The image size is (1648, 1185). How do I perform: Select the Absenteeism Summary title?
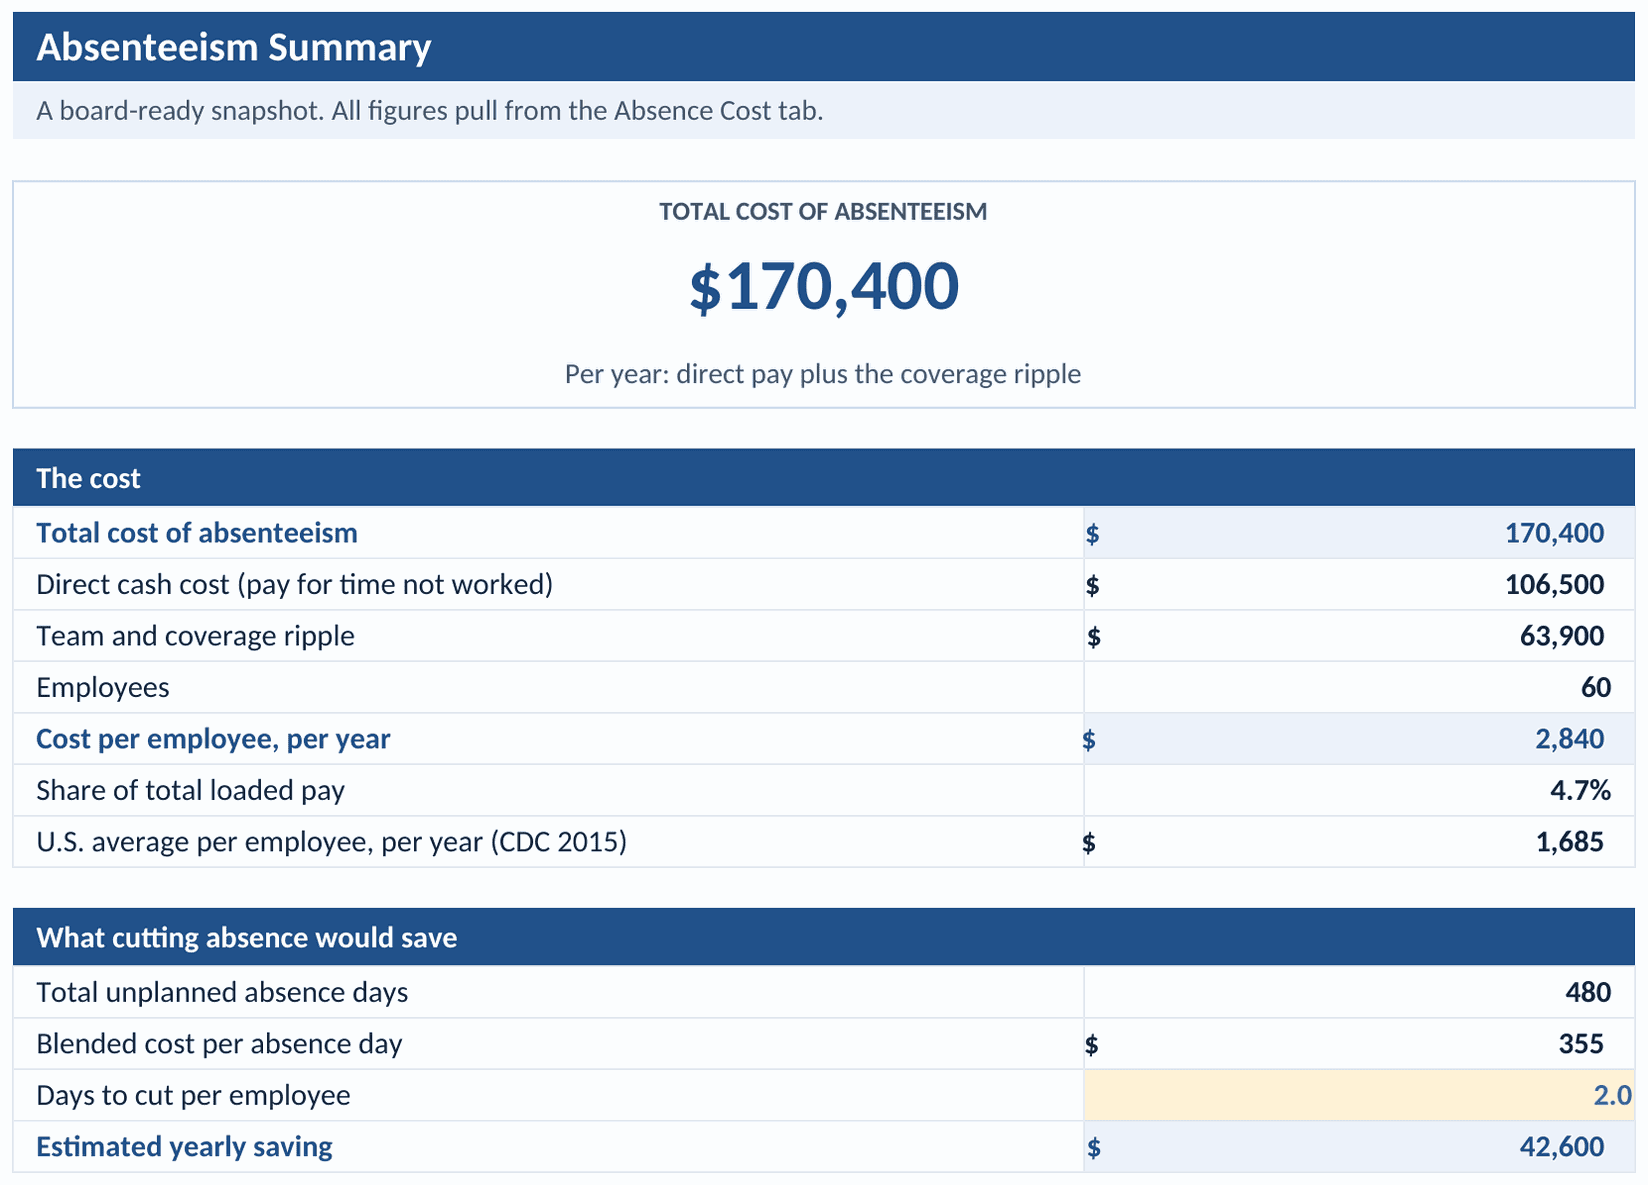tap(234, 47)
